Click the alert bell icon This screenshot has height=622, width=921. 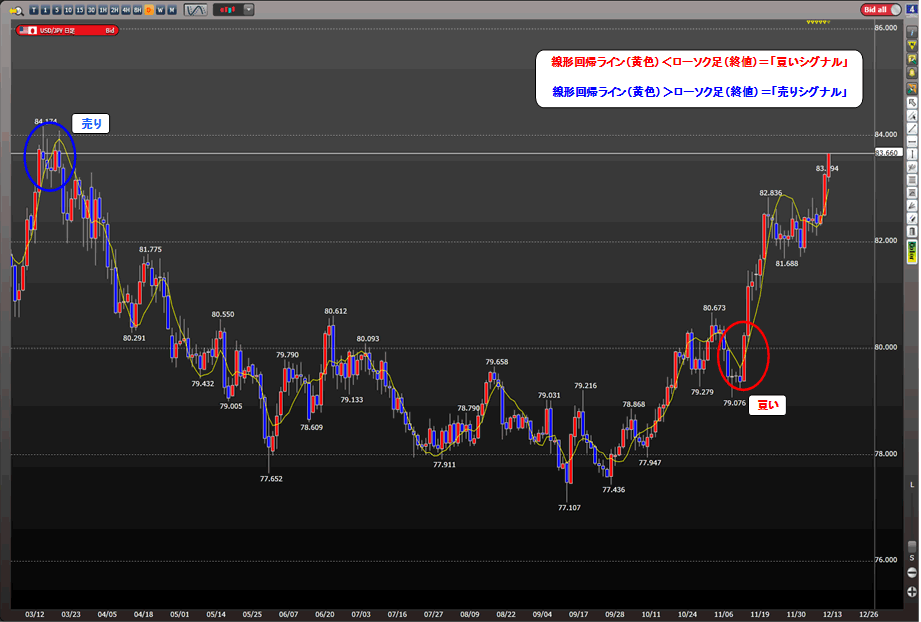913,72
